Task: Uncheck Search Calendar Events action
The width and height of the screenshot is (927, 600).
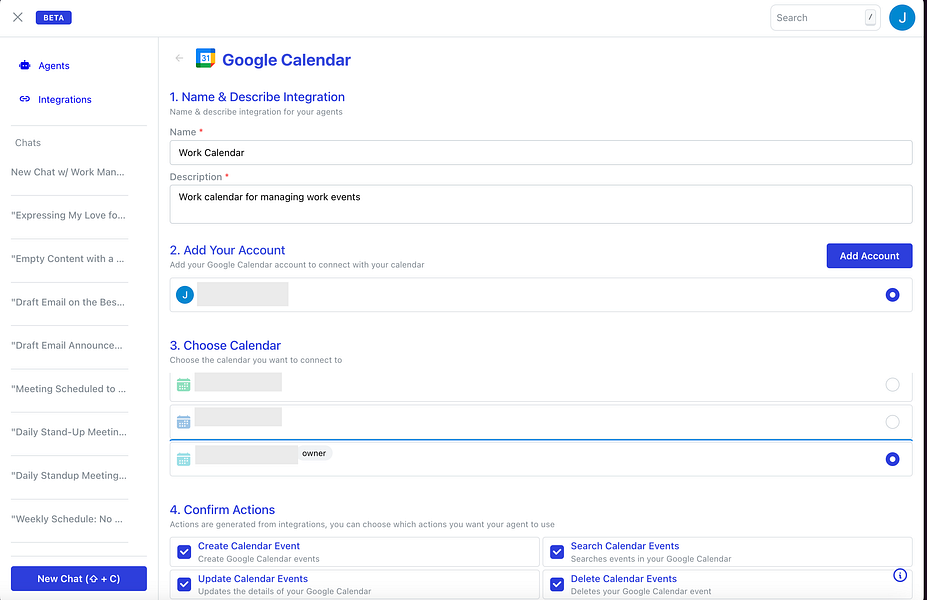Action: coord(557,552)
